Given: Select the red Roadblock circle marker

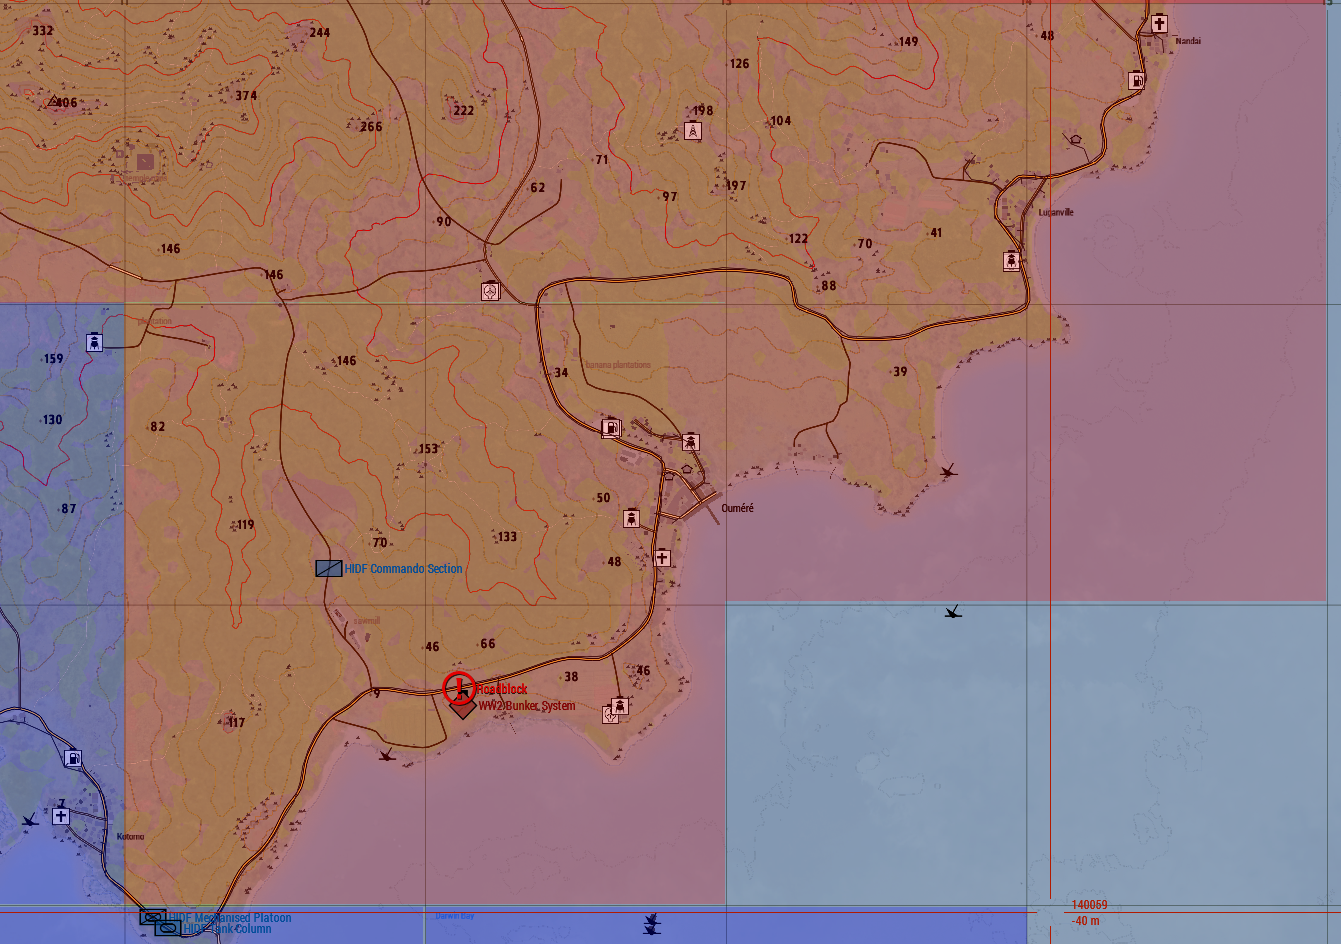Looking at the screenshot, I should 460,688.
